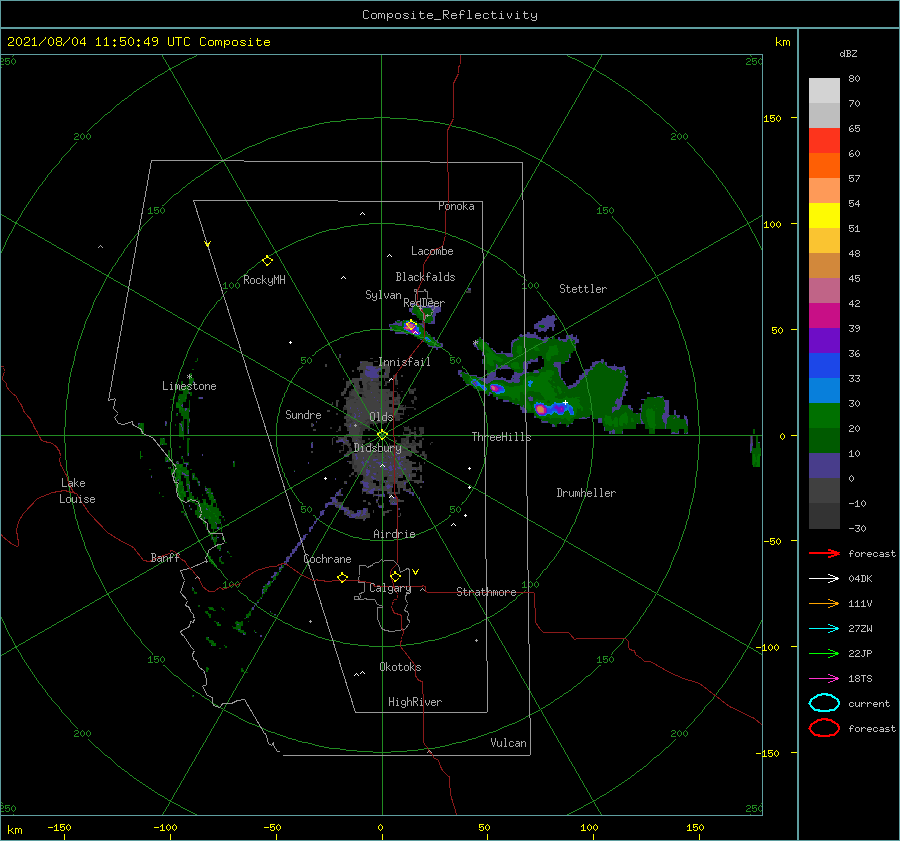Click the Airdrie town label
The width and height of the screenshot is (900, 841).
394,534
